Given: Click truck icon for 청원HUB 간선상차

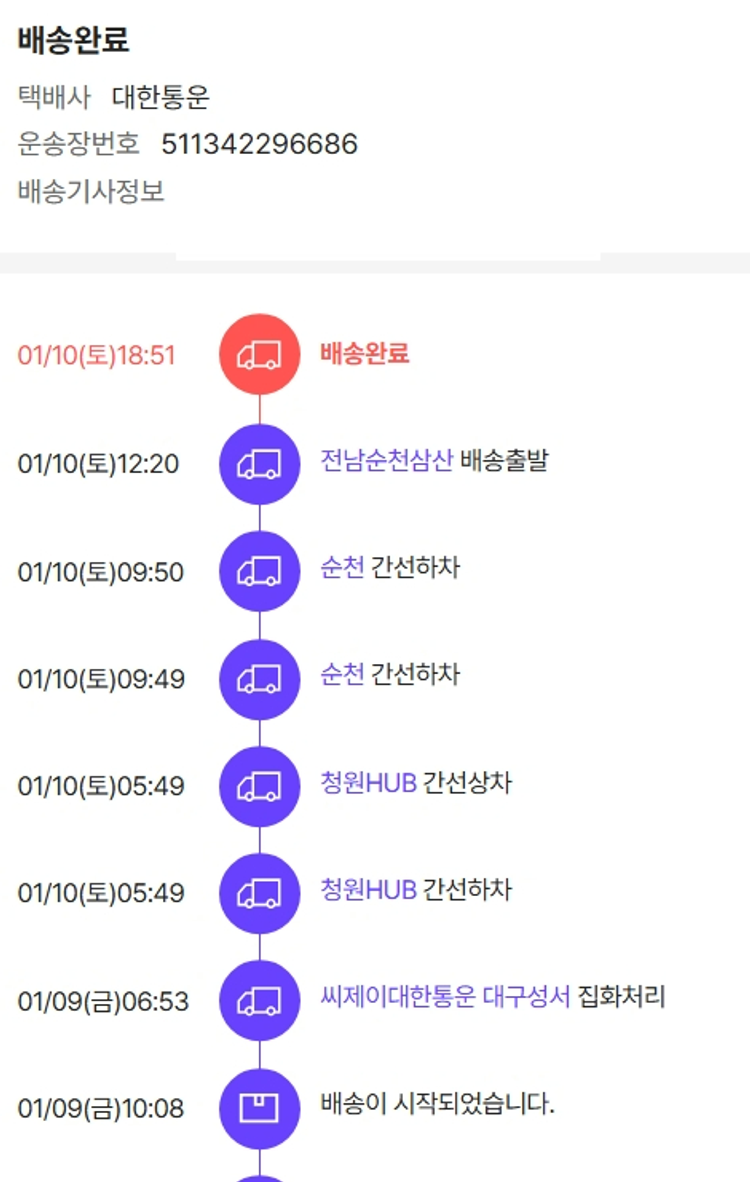Looking at the screenshot, I should 259,786.
